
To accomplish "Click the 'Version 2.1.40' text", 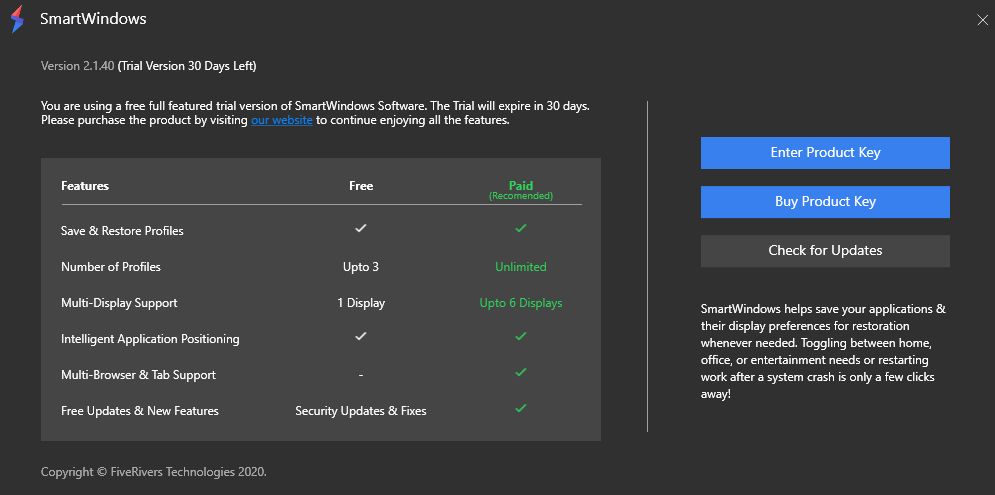I will [77, 66].
